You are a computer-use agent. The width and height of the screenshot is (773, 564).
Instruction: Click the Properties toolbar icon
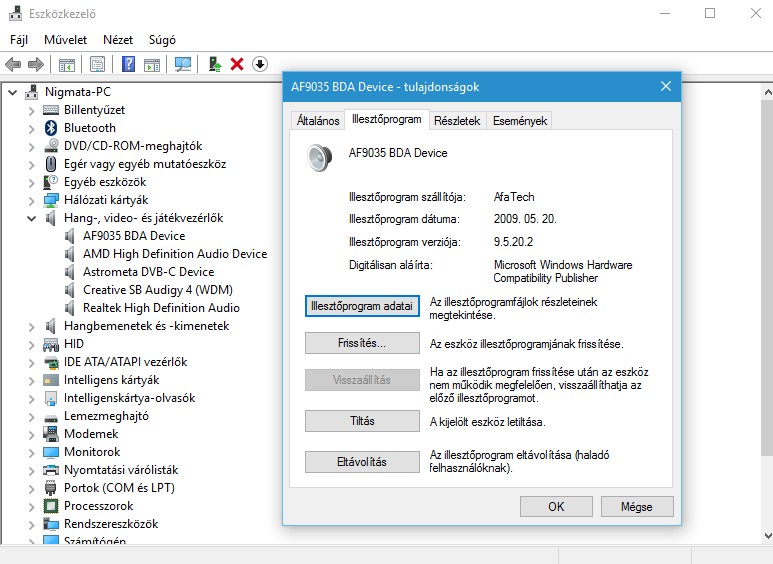click(x=97, y=64)
